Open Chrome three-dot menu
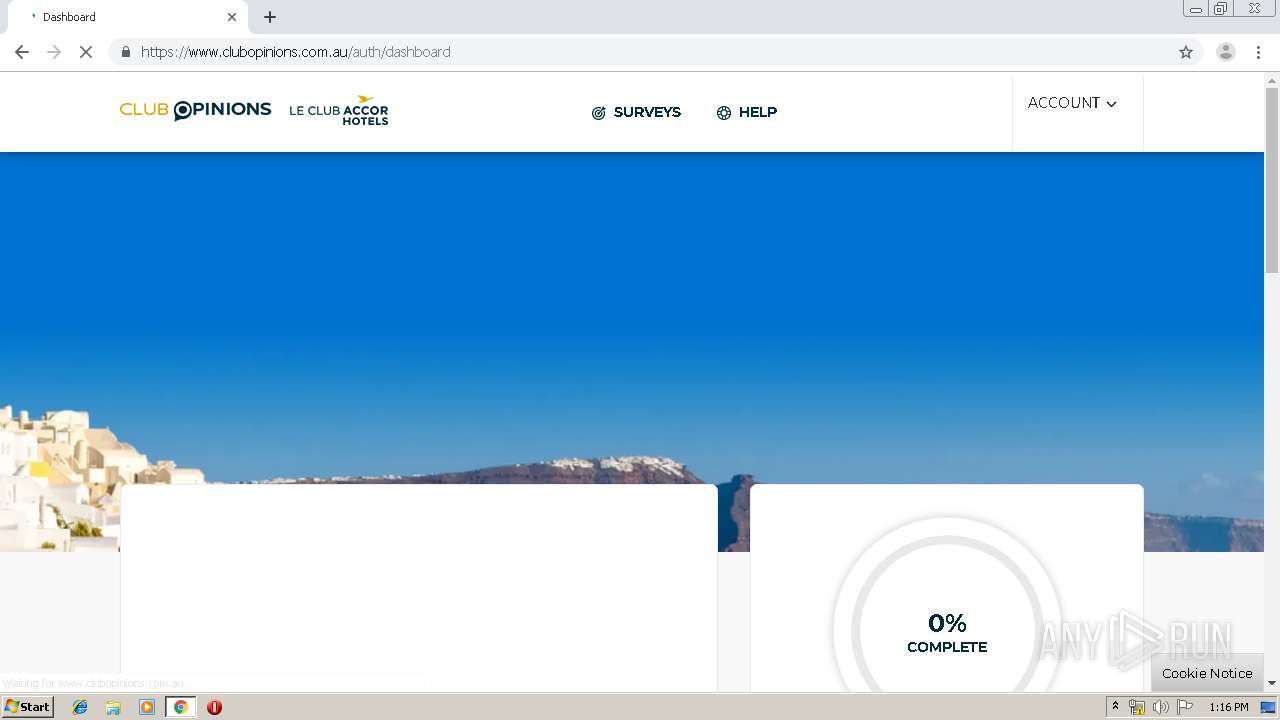 pos(1258,52)
